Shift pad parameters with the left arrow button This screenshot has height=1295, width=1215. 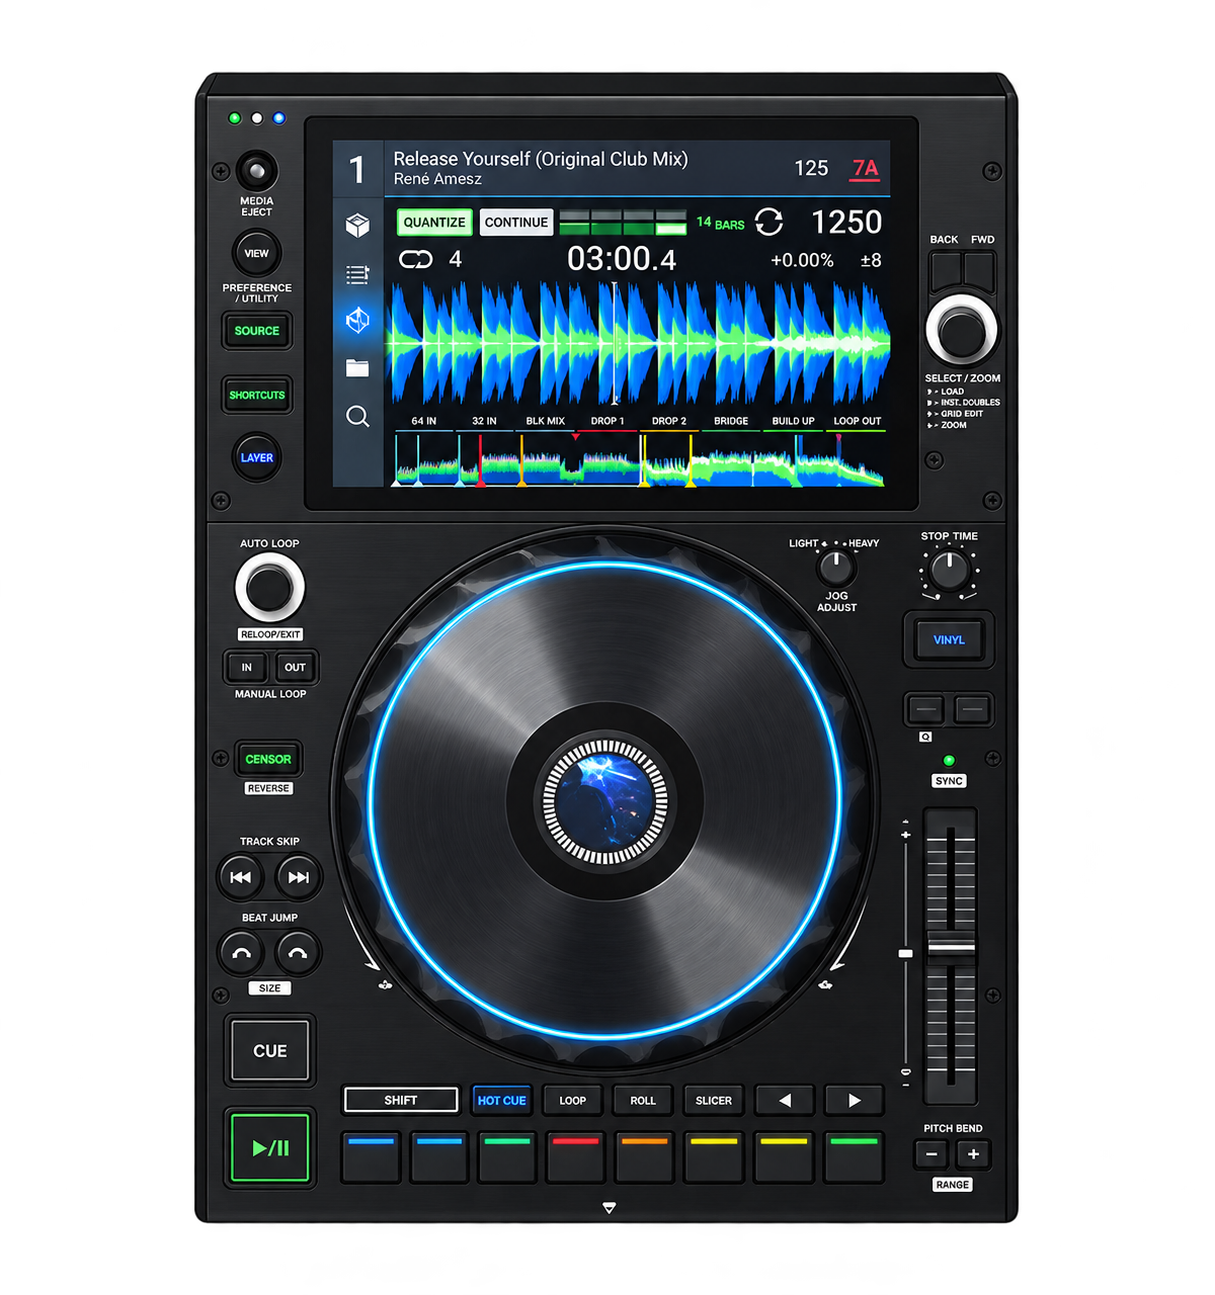[x=785, y=1100]
